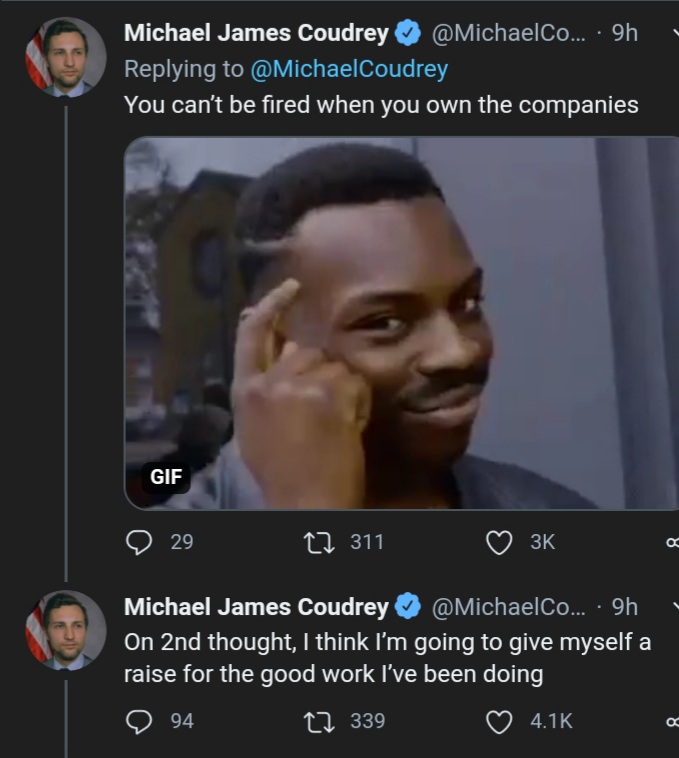Open author name on the first tweet
Image resolution: width=679 pixels, height=758 pixels.
[256, 33]
